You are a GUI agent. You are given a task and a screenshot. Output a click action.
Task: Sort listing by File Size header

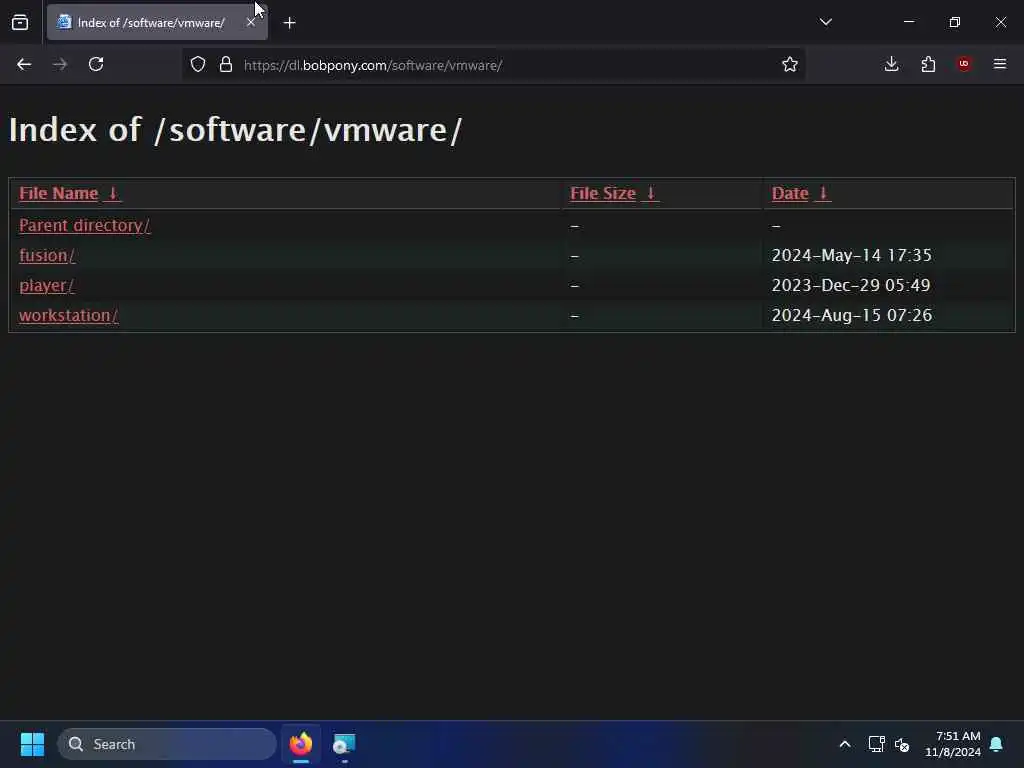click(603, 193)
